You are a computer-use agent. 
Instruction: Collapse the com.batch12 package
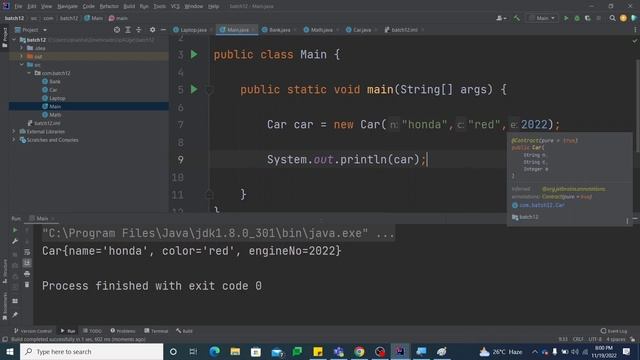click(29, 73)
